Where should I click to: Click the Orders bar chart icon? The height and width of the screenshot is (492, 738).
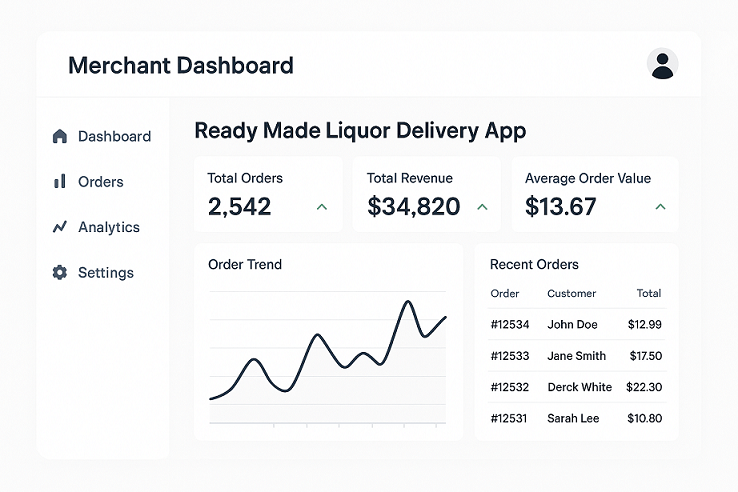click(x=59, y=182)
